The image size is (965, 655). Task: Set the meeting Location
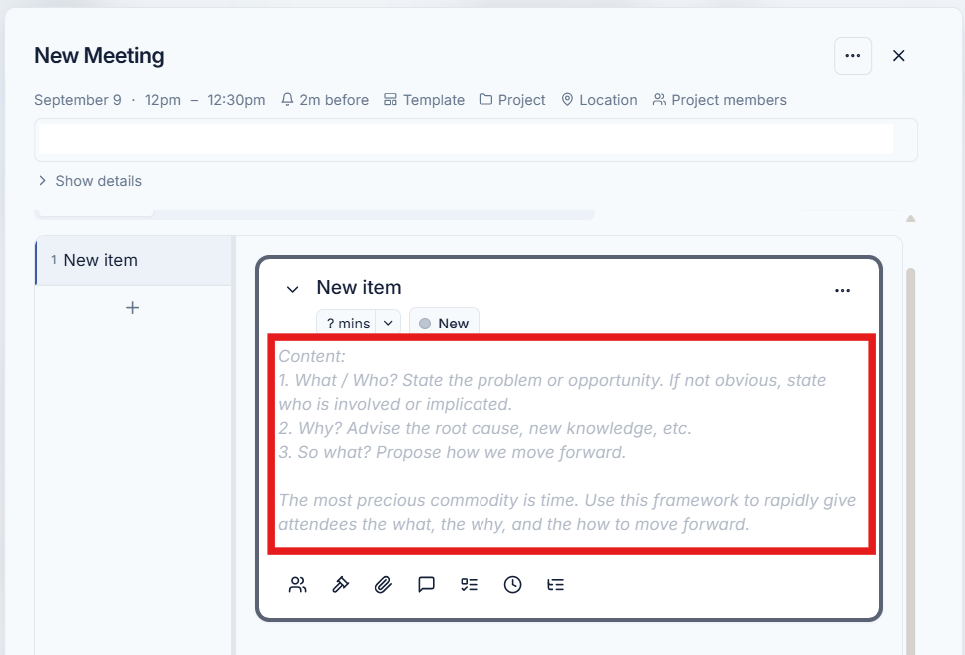coord(599,100)
